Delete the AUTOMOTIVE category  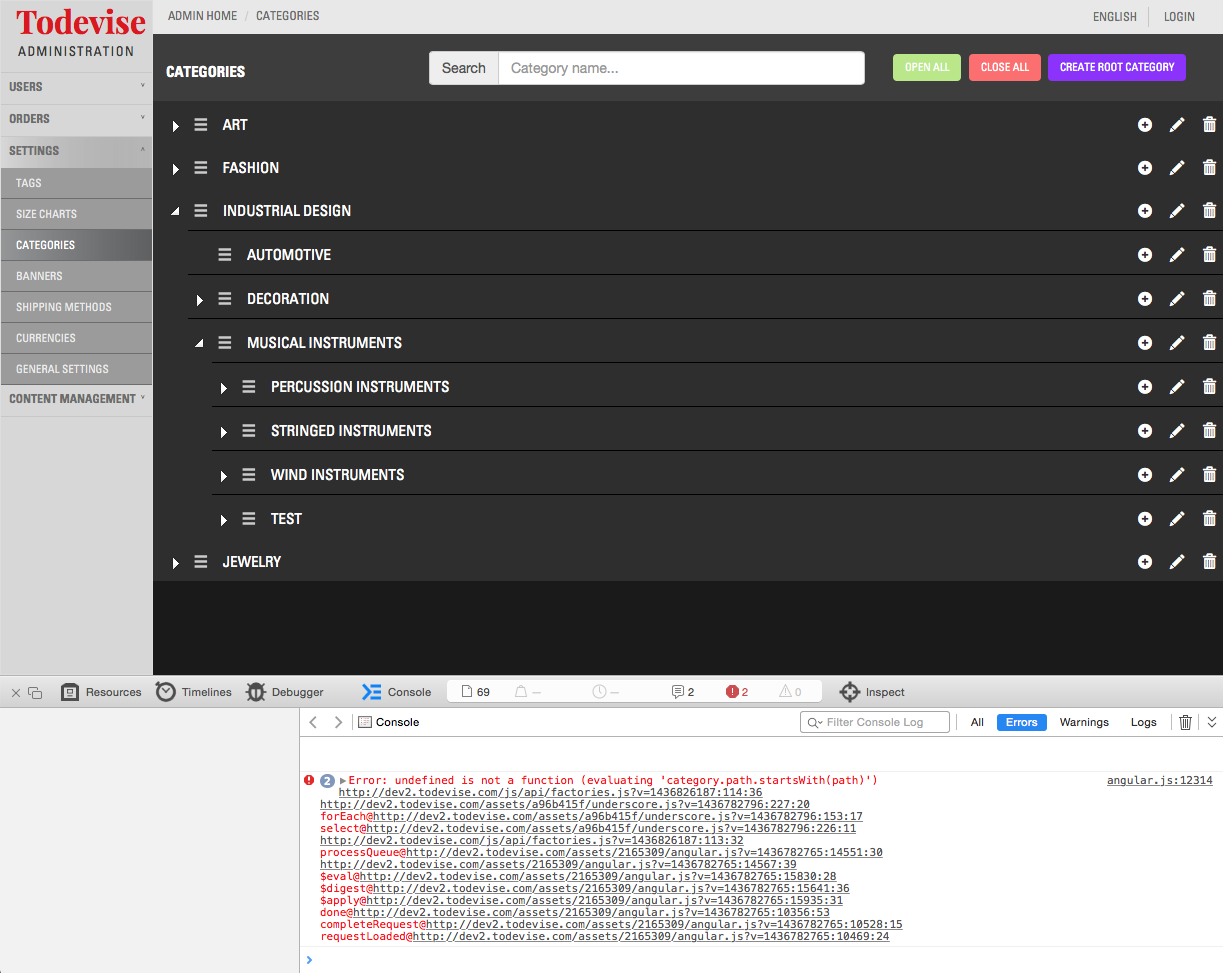tap(1209, 255)
